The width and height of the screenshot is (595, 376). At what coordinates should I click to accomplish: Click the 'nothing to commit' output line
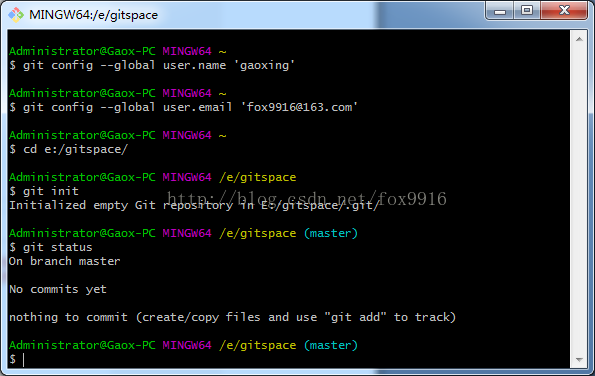pyautogui.click(x=232, y=317)
